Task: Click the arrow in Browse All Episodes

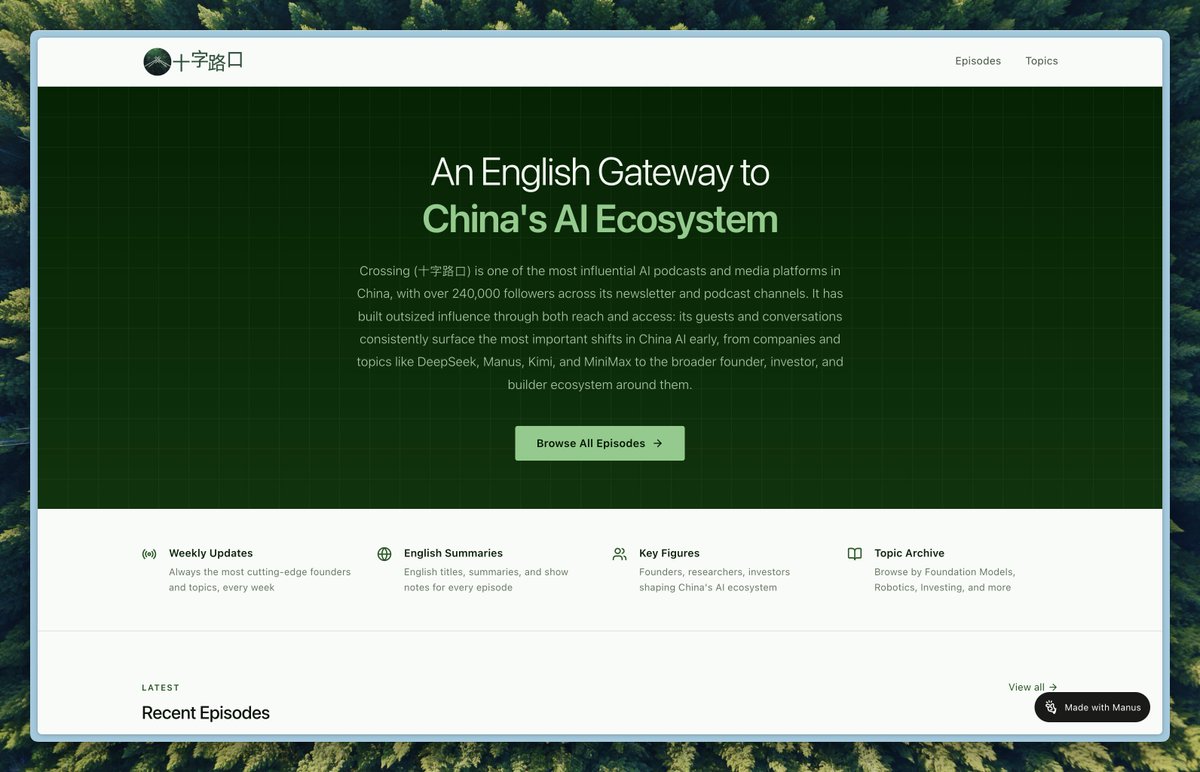Action: pos(657,443)
